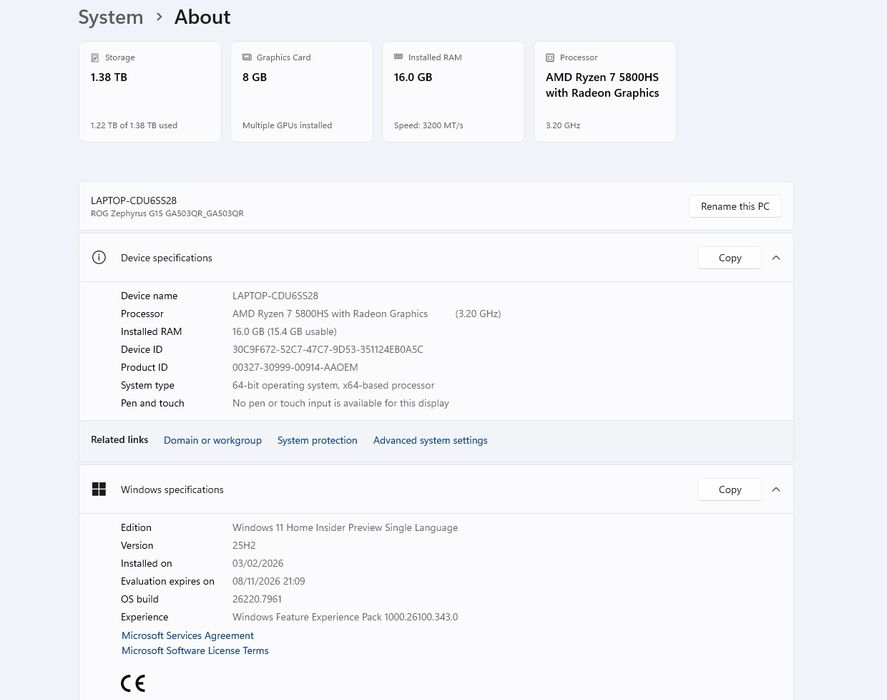Copy the device specifications
The height and width of the screenshot is (700, 887).
pos(730,258)
